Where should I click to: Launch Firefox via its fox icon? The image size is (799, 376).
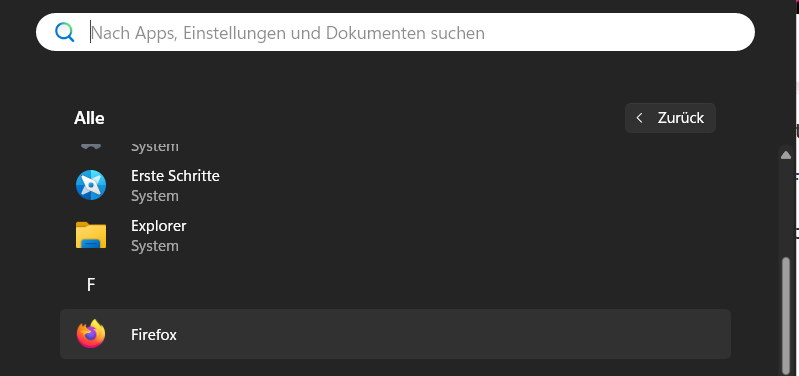click(x=91, y=334)
